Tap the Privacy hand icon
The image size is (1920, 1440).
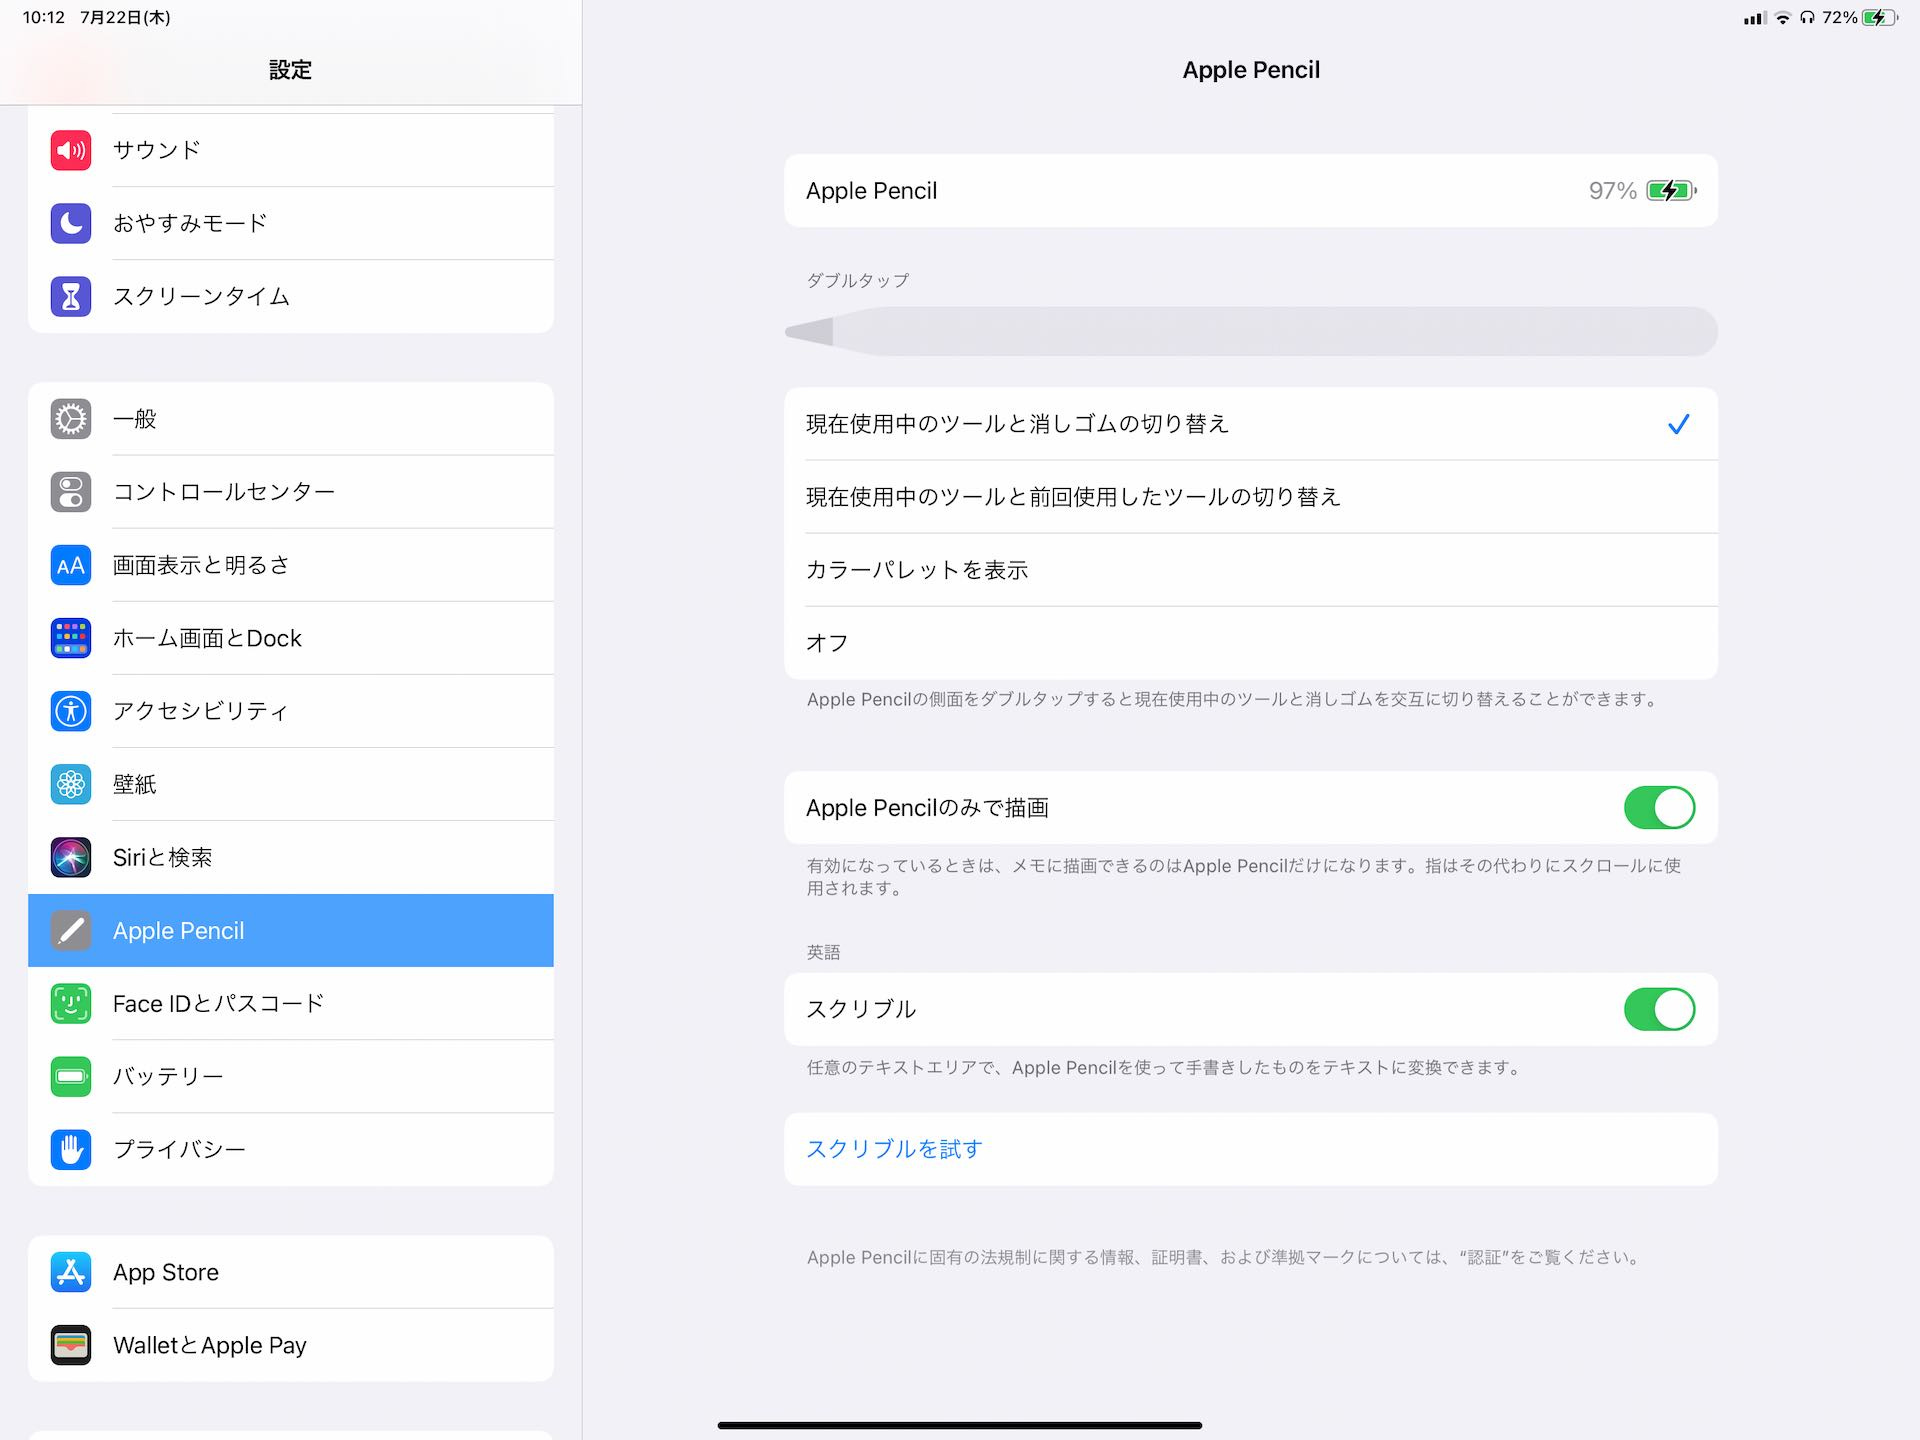71,1149
